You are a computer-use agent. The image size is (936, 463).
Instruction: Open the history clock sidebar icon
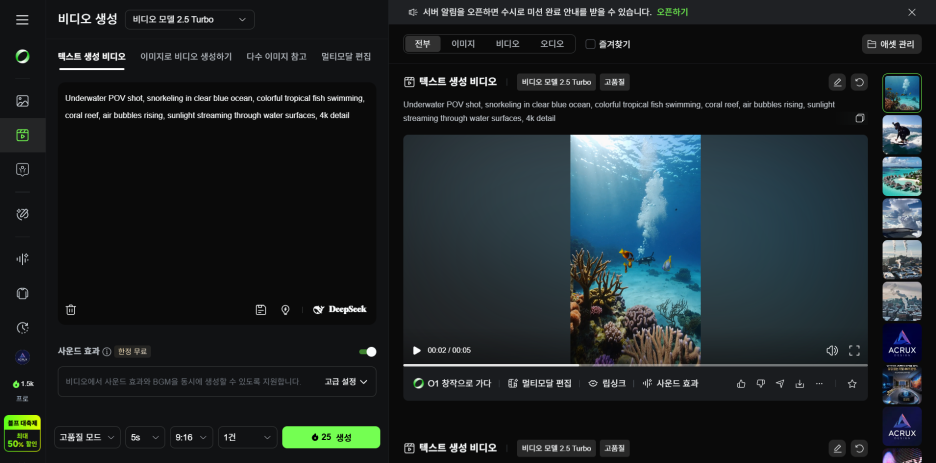click(x=22, y=328)
